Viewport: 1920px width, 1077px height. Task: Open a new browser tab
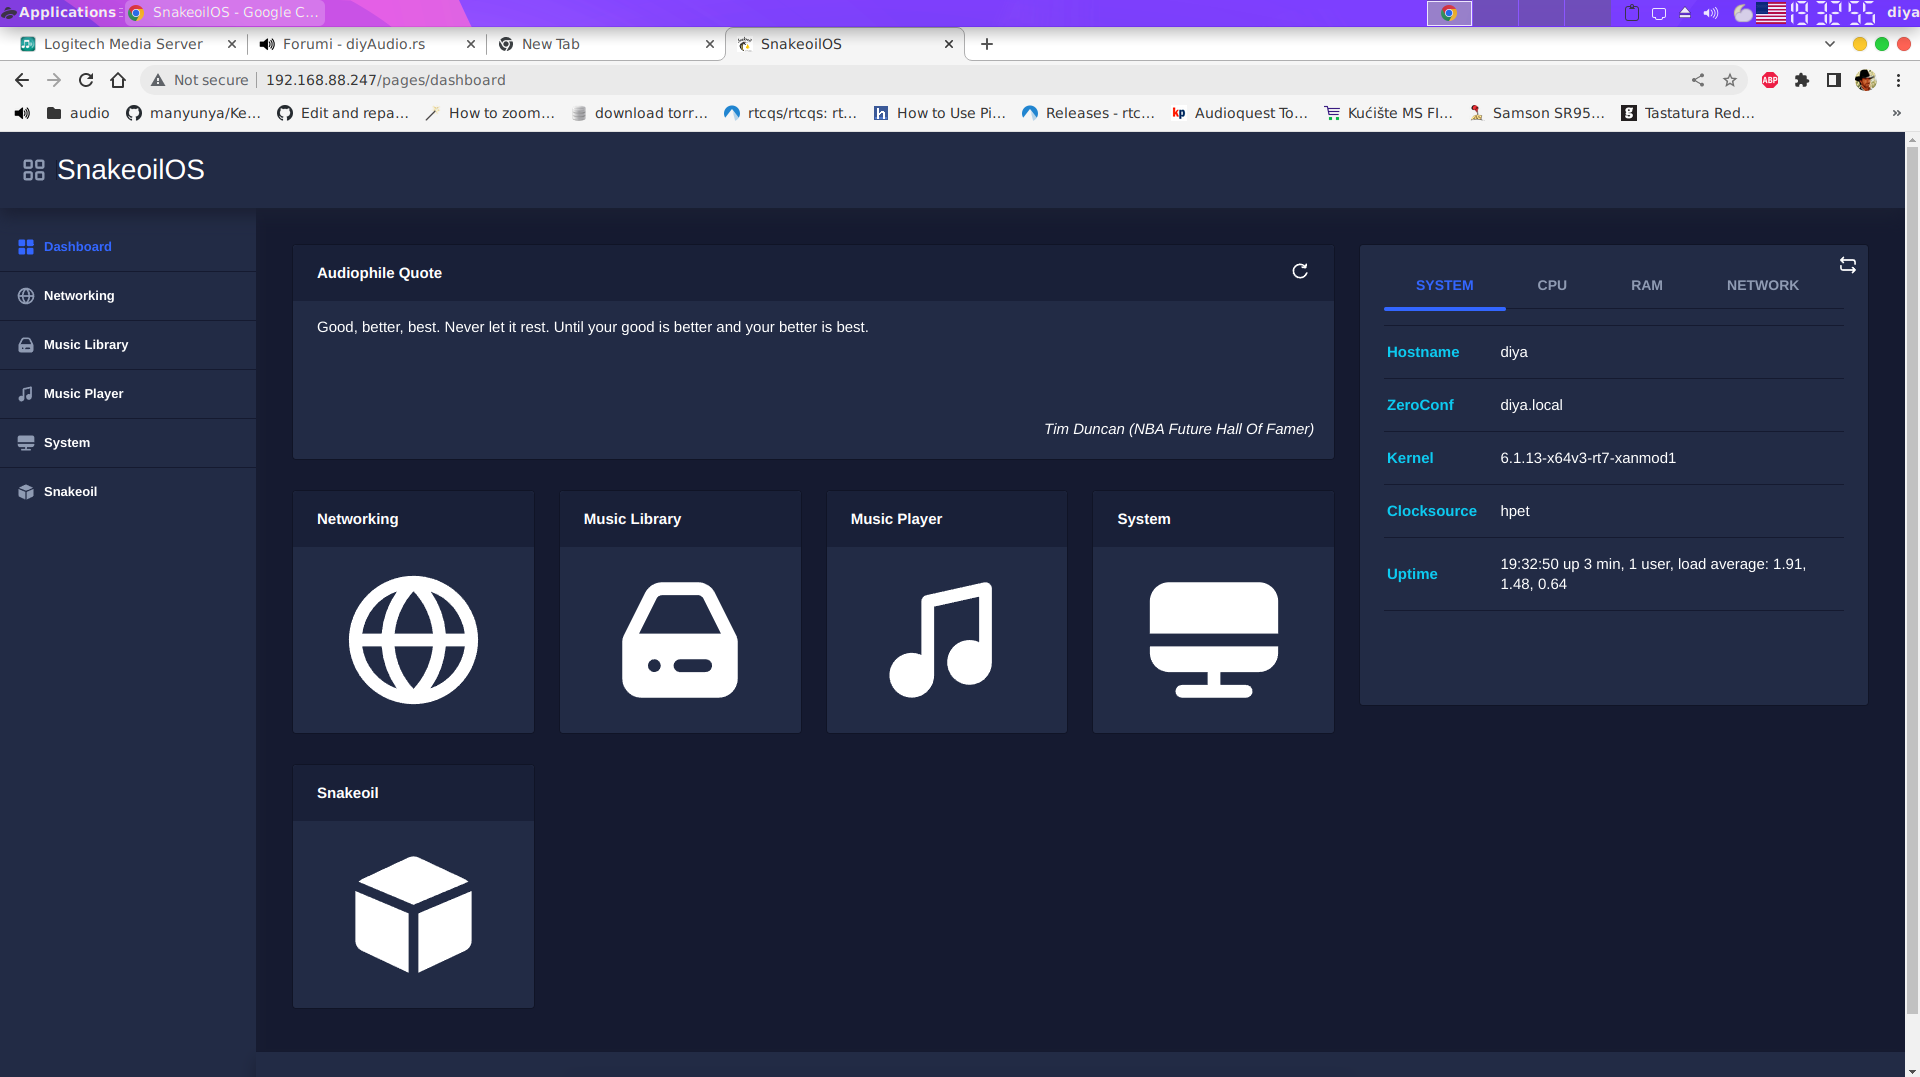pos(987,44)
